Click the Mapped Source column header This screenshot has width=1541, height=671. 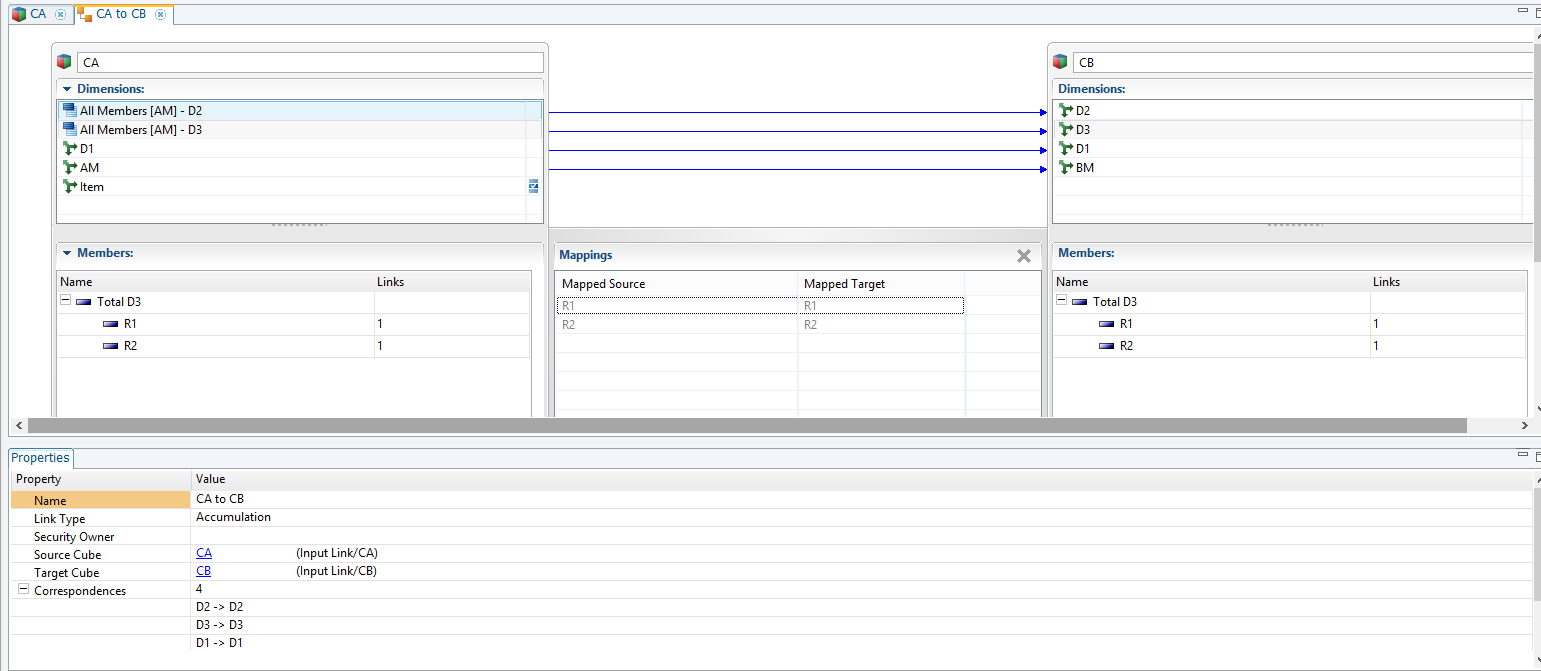pyautogui.click(x=676, y=284)
